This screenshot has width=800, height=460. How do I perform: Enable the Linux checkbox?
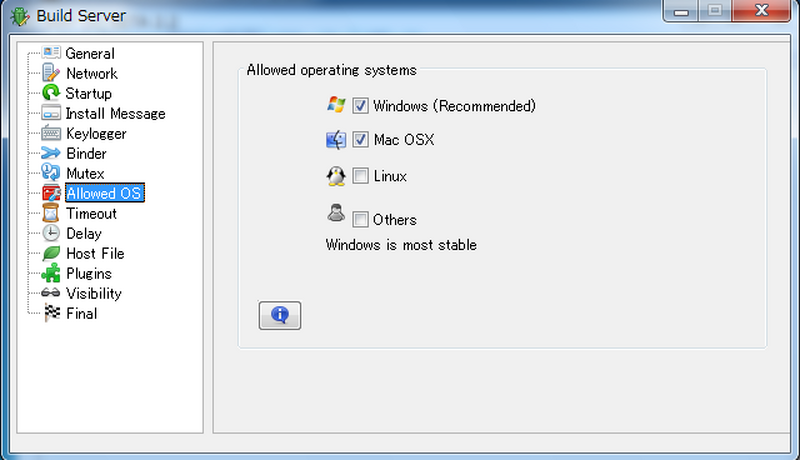361,177
